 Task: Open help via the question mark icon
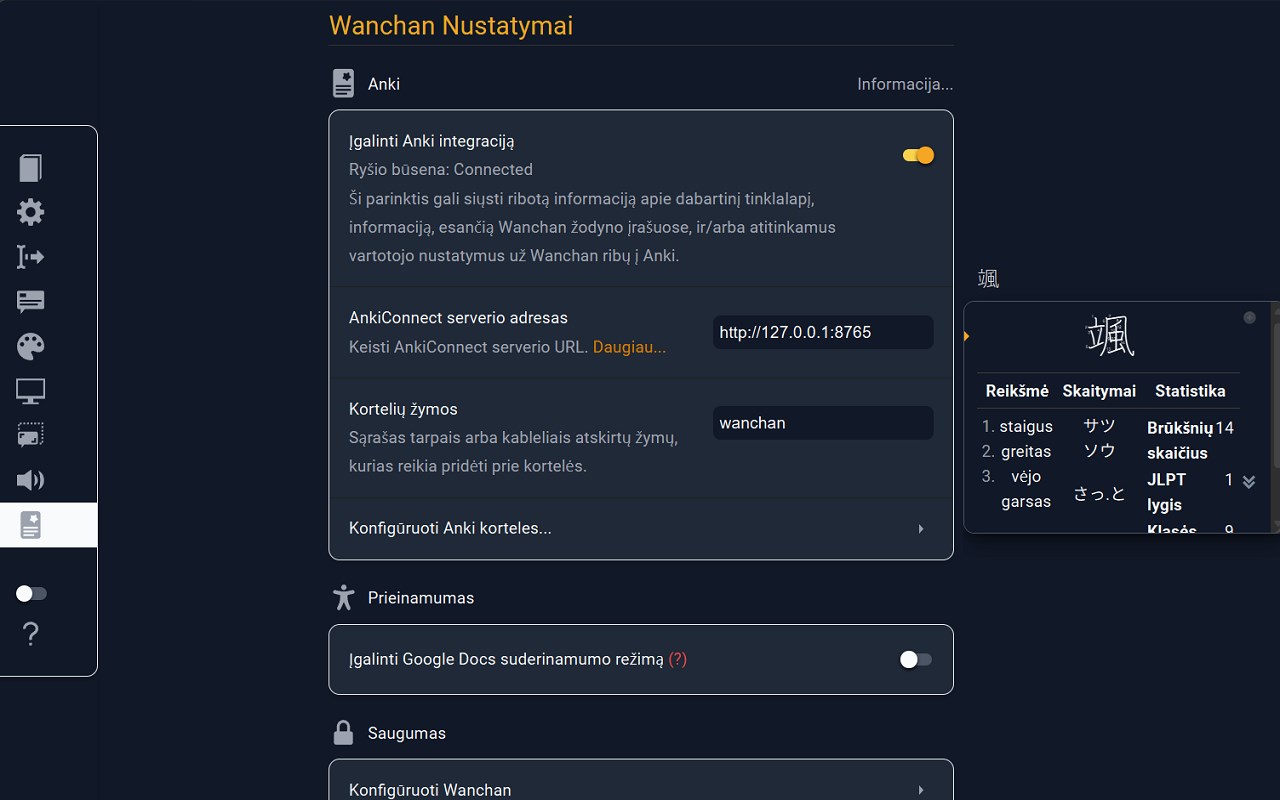coord(31,633)
